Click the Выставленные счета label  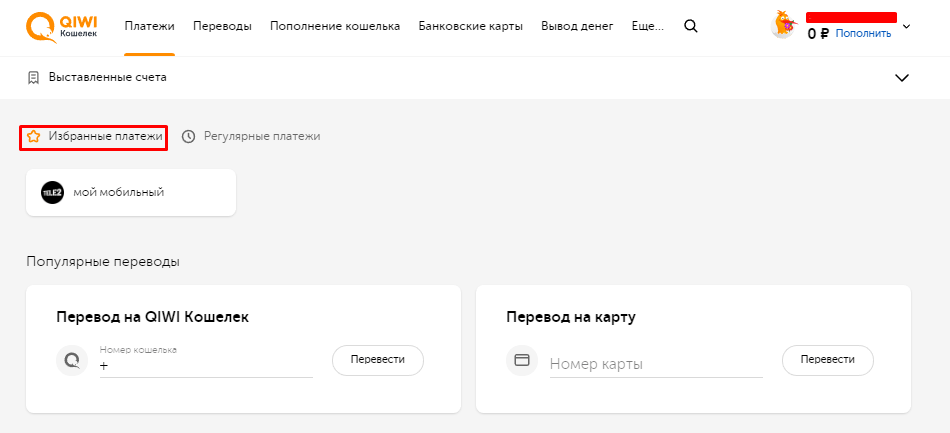pyautogui.click(x=108, y=78)
